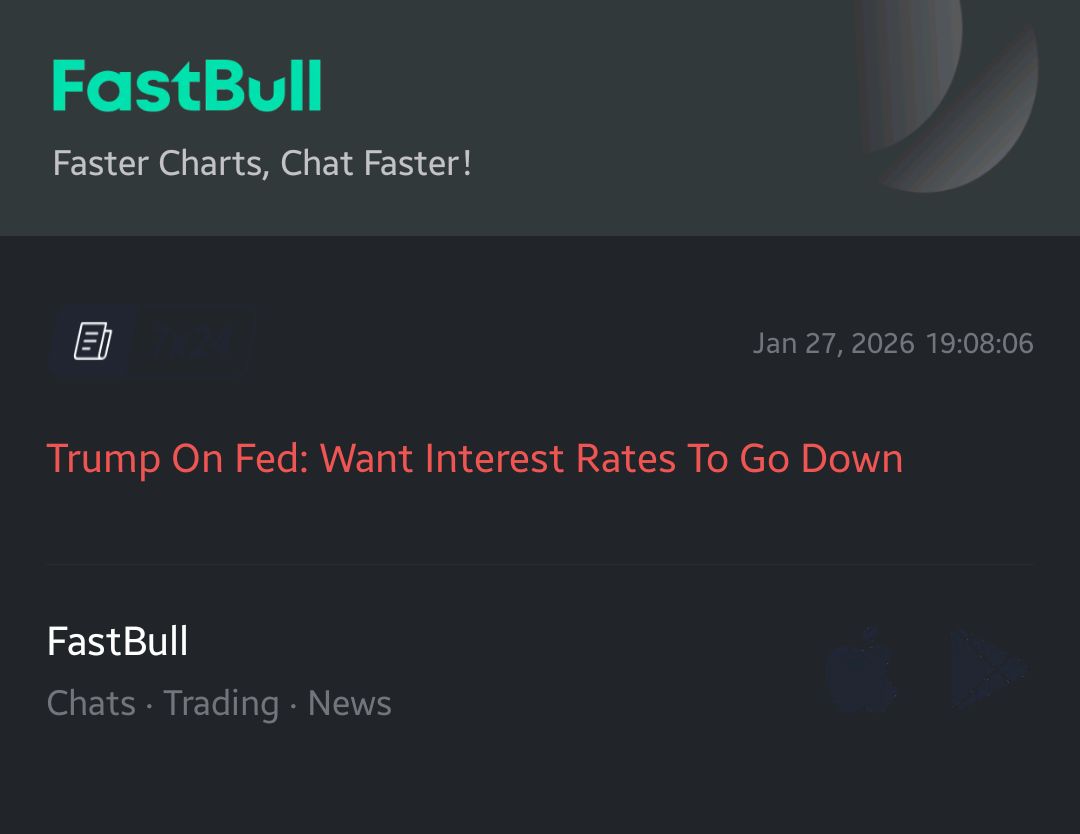Click the "Faster Charts," tagline text
The image size is (1080, 834).
click(161, 163)
